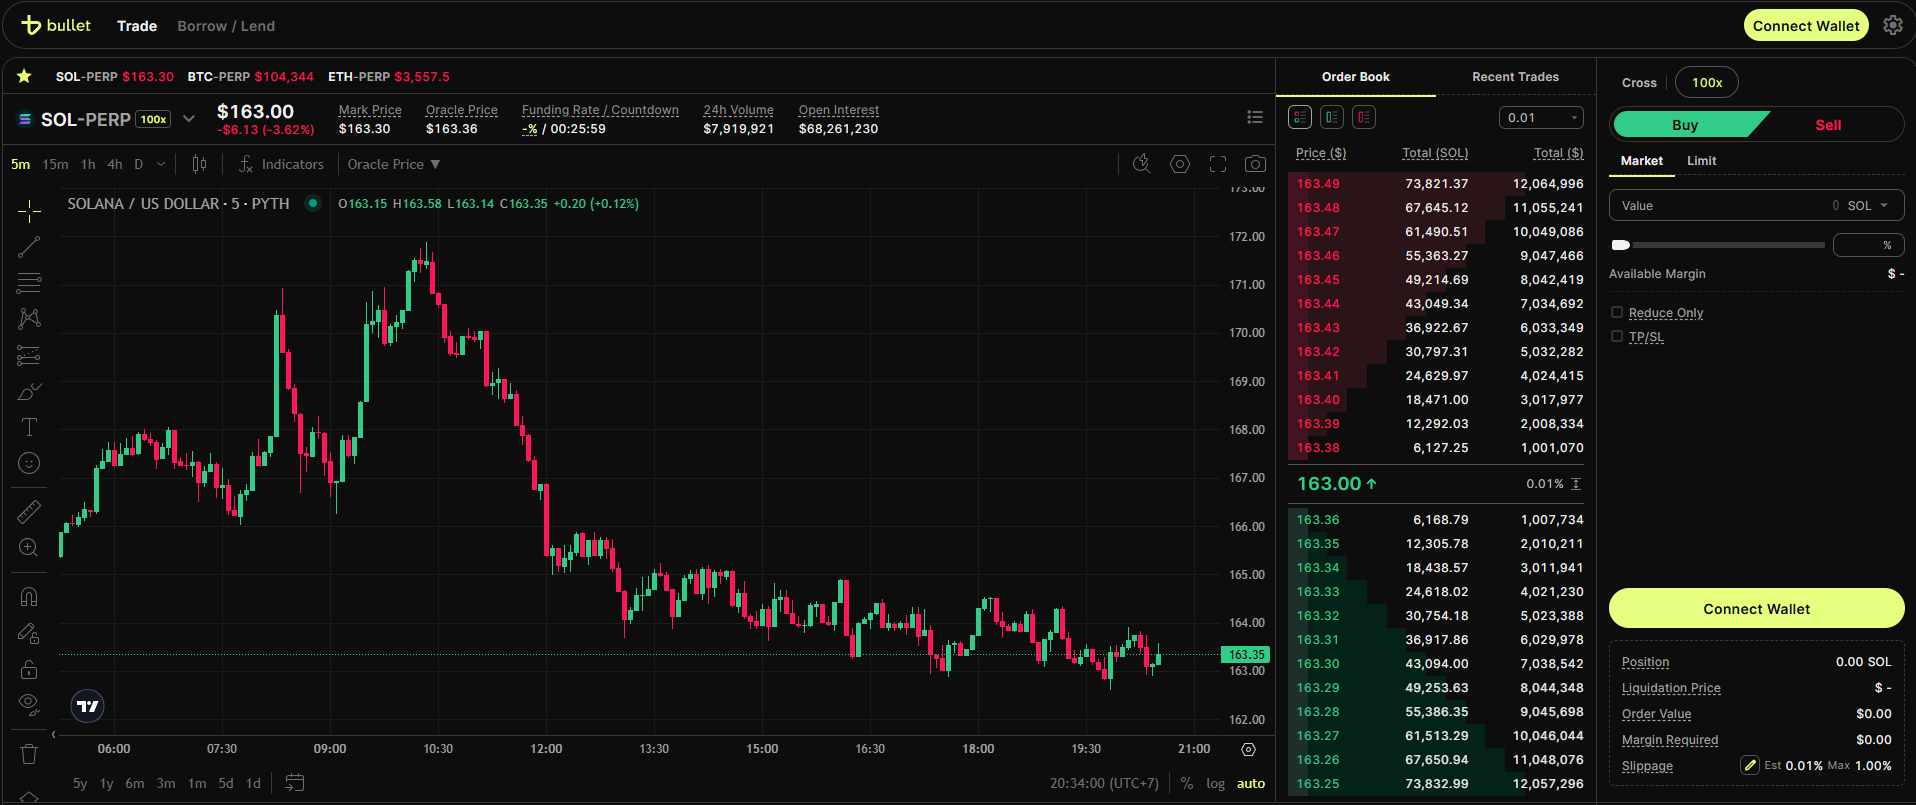
Task: Open the 0.01 price grouping dropdown
Action: [1541, 117]
